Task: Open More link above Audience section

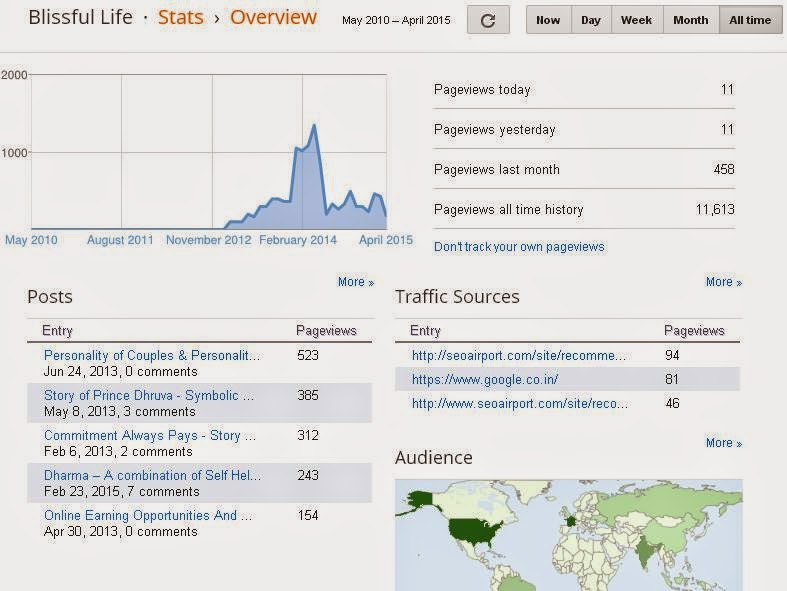Action: coord(724,443)
